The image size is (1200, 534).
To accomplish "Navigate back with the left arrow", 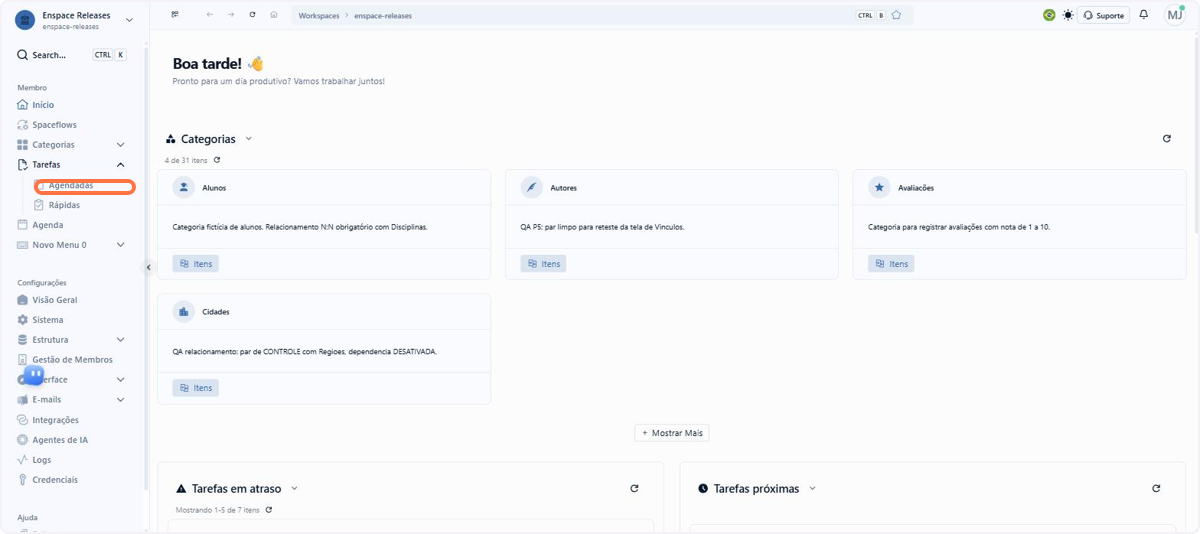I will [209, 15].
